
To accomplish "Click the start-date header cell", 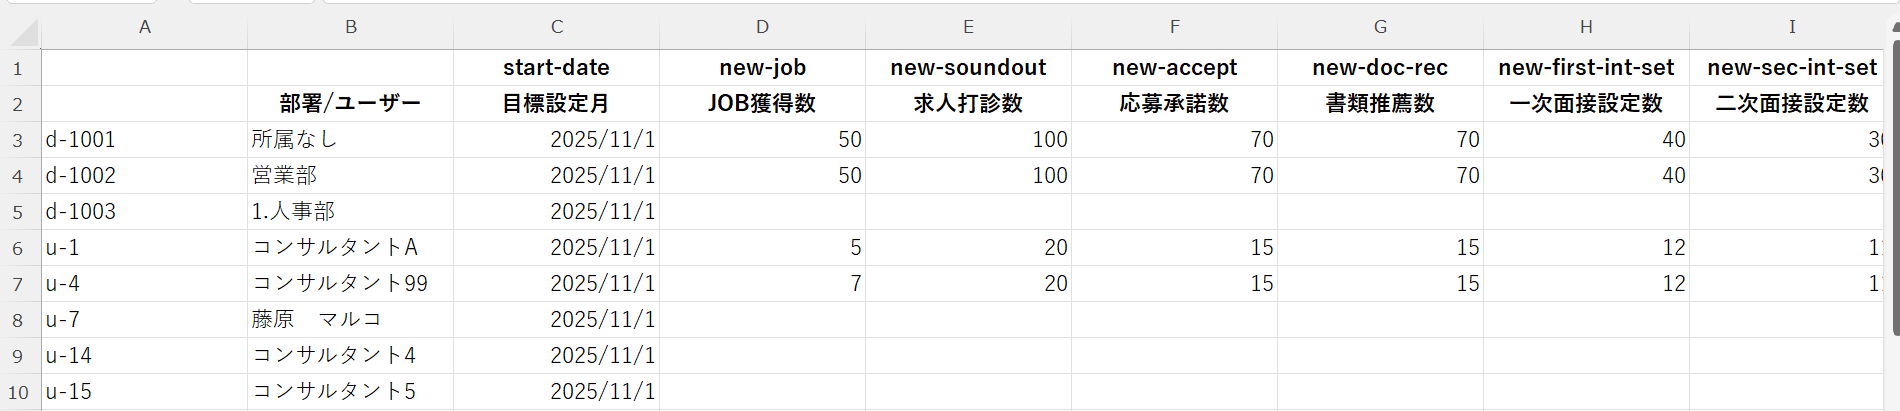I will click(x=557, y=68).
